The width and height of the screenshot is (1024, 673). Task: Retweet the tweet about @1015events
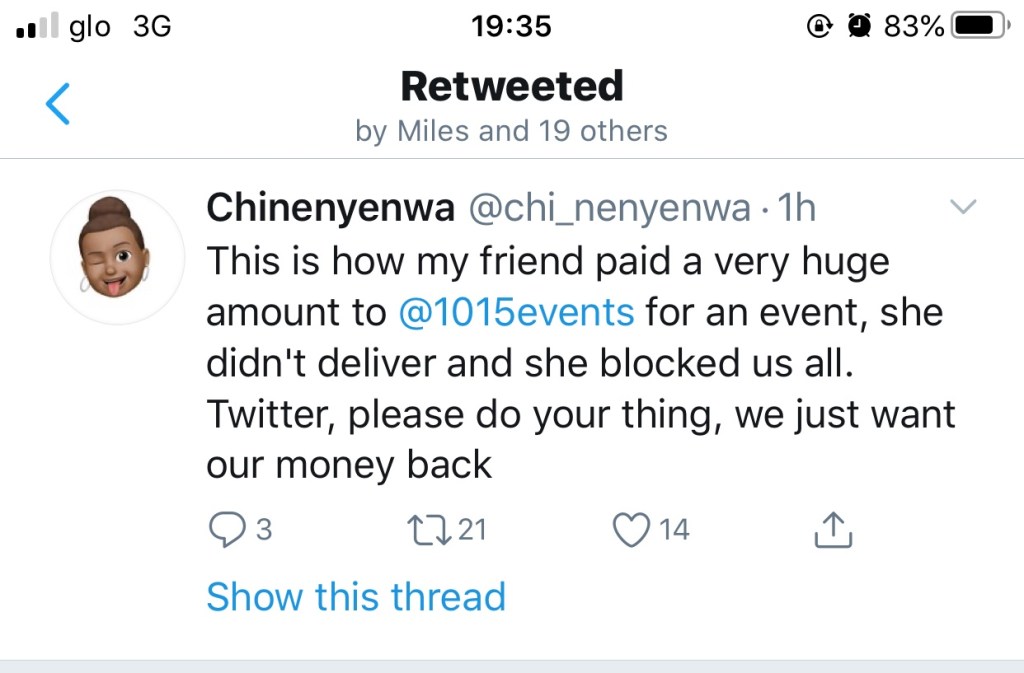[x=428, y=529]
